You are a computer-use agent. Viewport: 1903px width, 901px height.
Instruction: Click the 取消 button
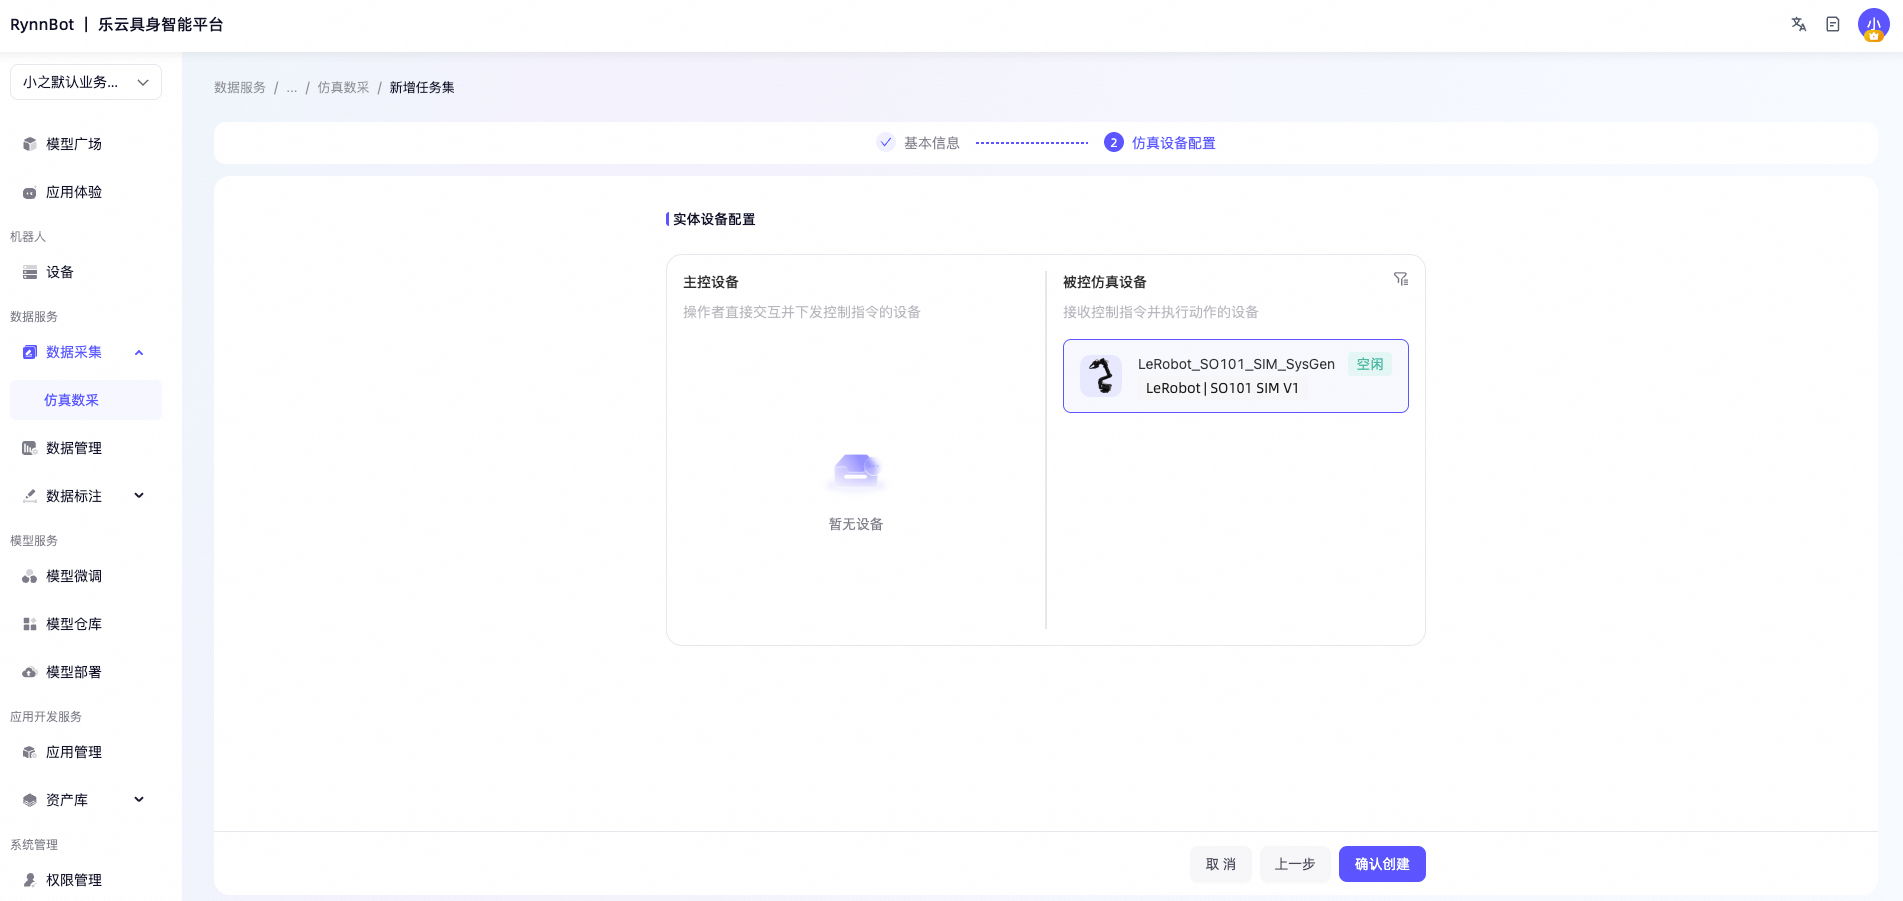[x=1221, y=864]
